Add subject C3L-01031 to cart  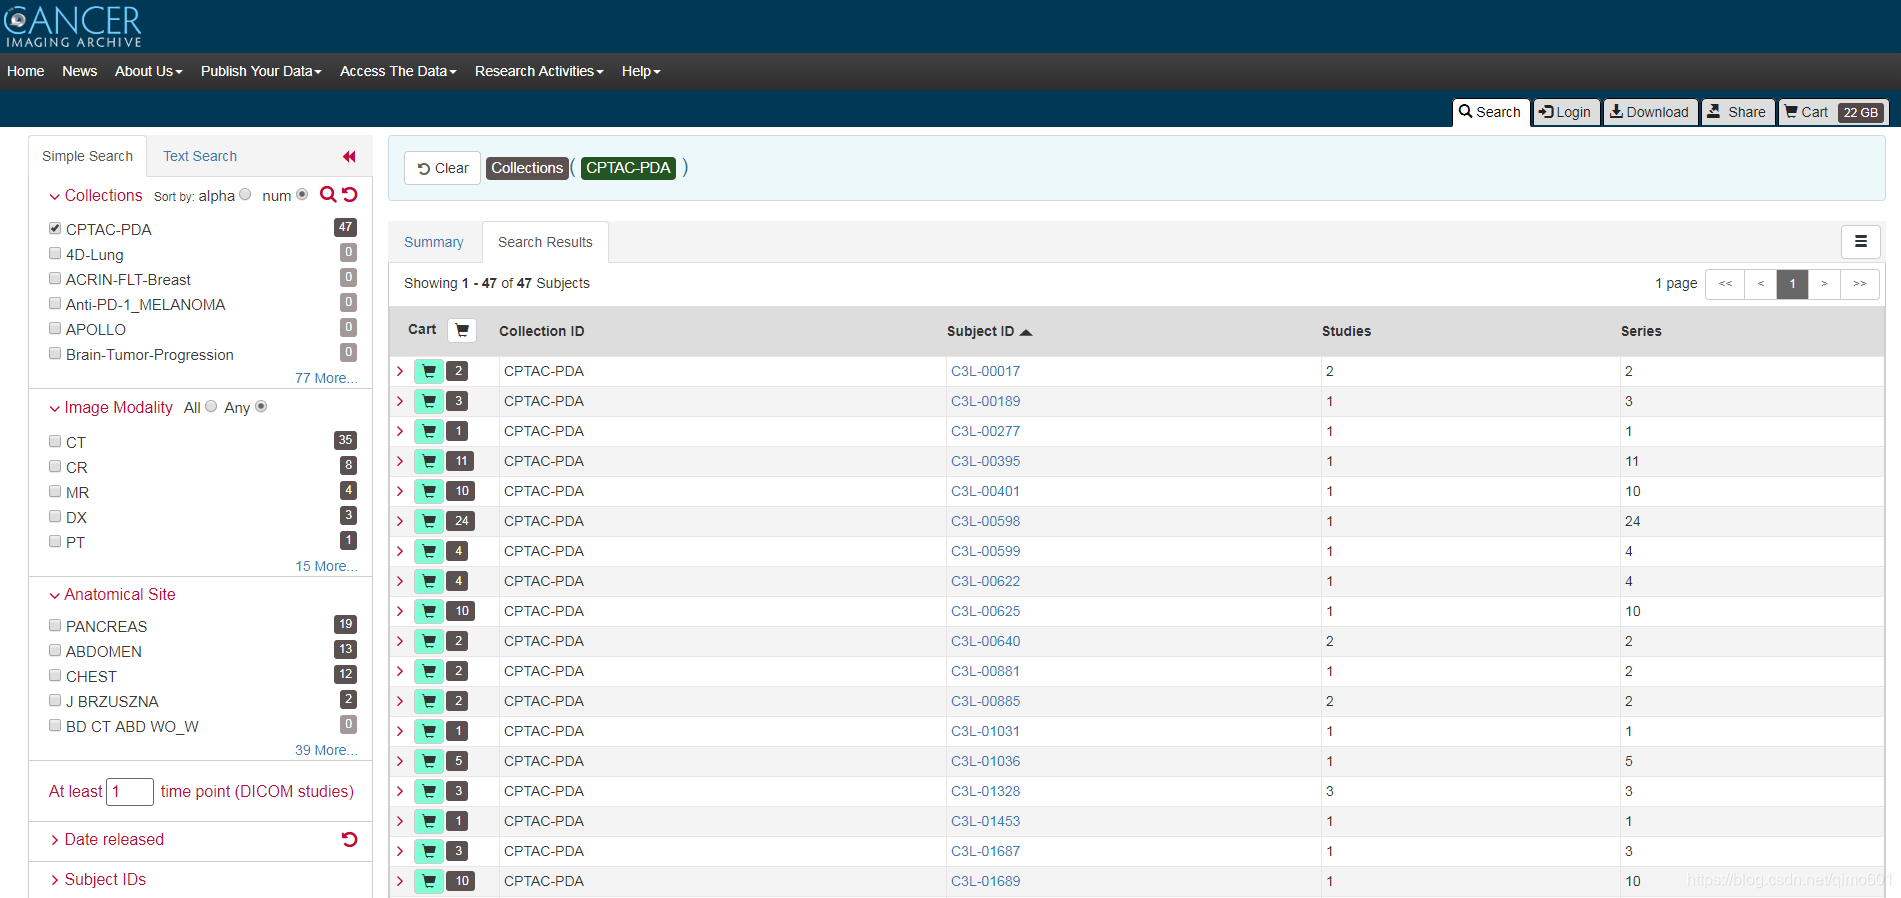click(x=429, y=731)
